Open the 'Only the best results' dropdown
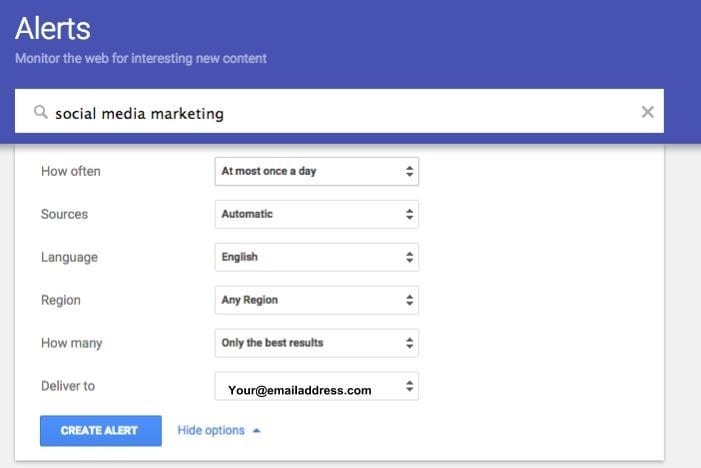Screen dimensions: 701x468 pos(317,343)
